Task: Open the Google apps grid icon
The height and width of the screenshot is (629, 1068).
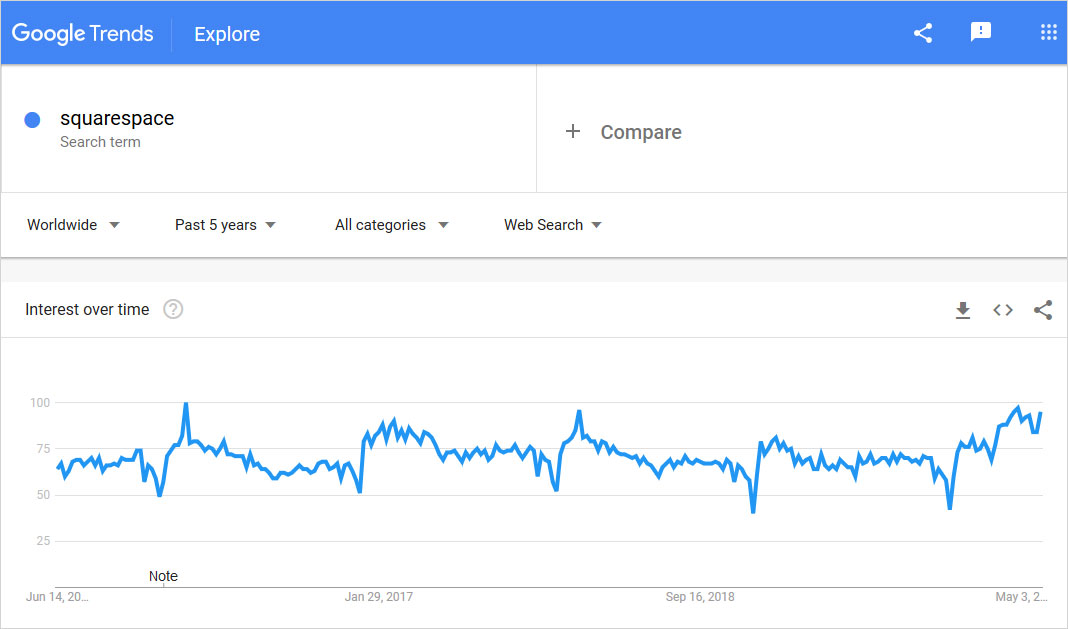Action: click(x=1048, y=33)
